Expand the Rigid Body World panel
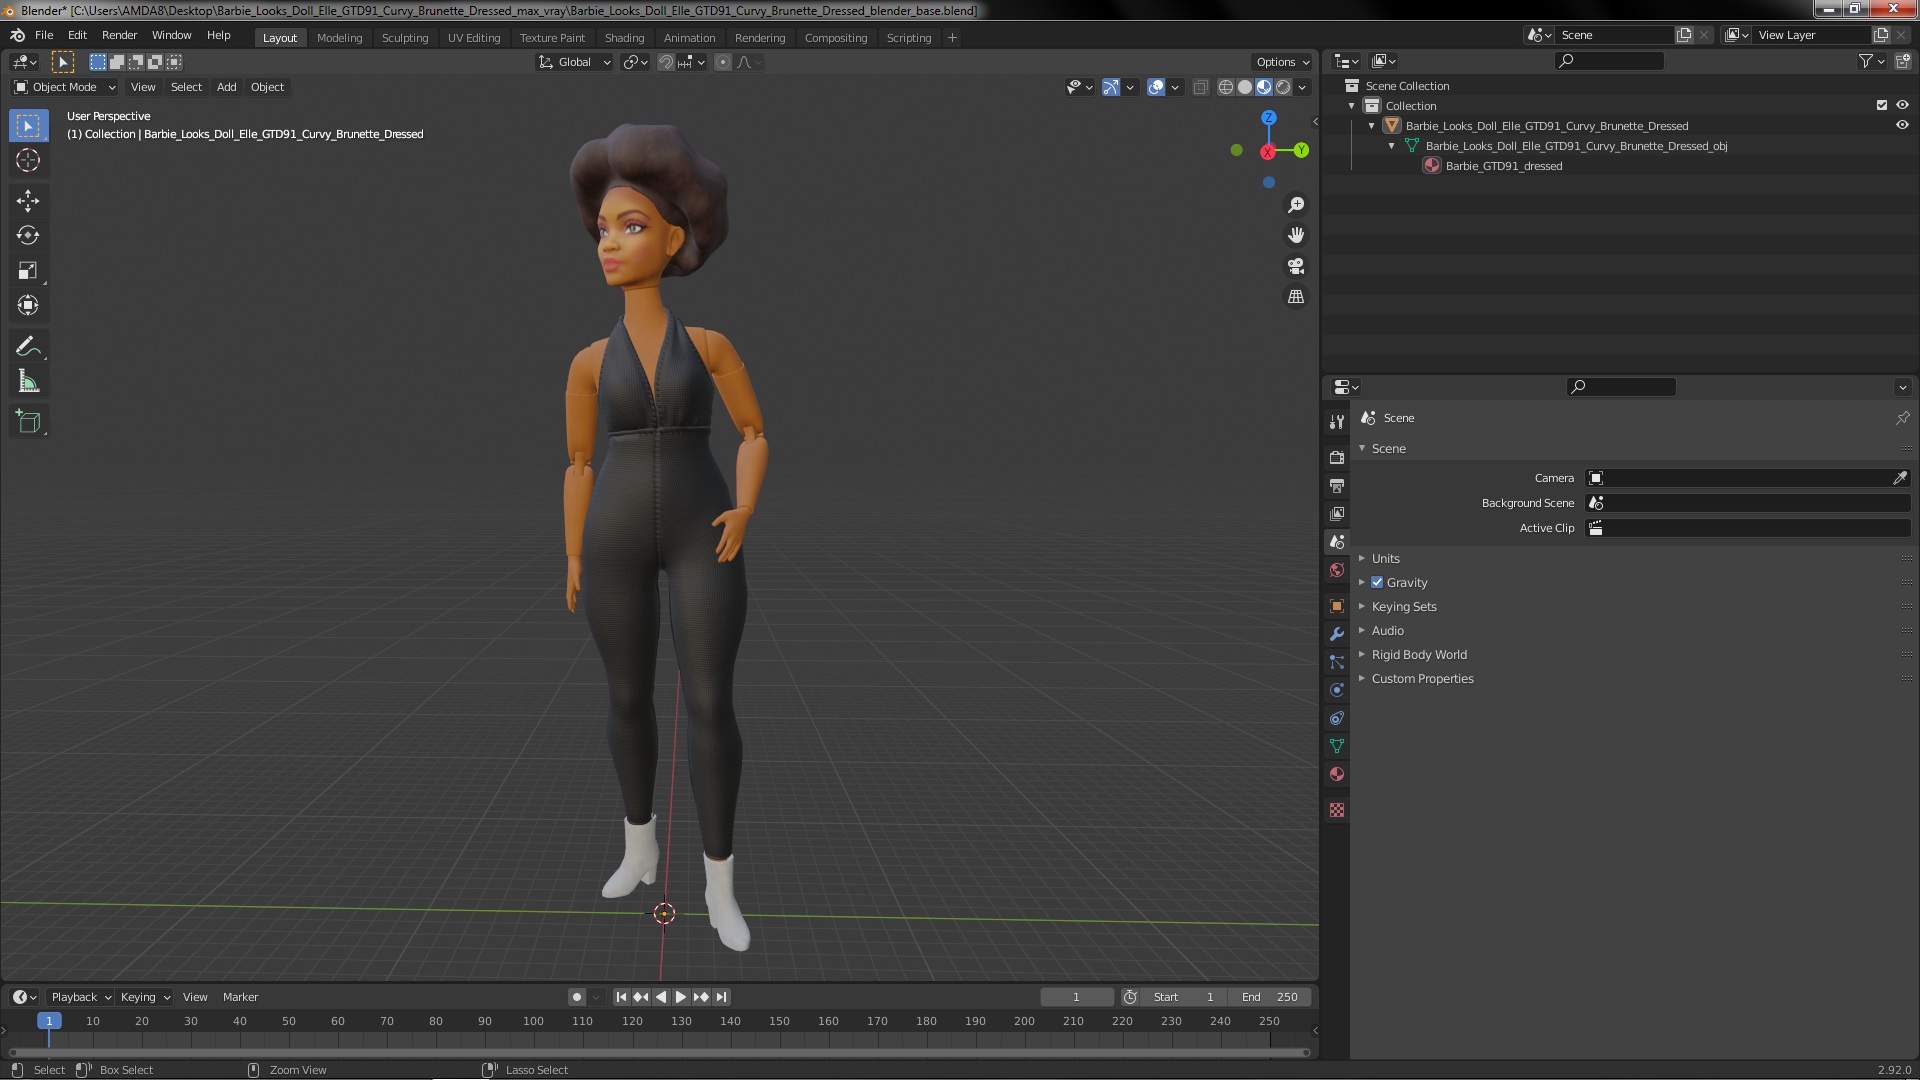Image resolution: width=1920 pixels, height=1080 pixels. coord(1419,655)
